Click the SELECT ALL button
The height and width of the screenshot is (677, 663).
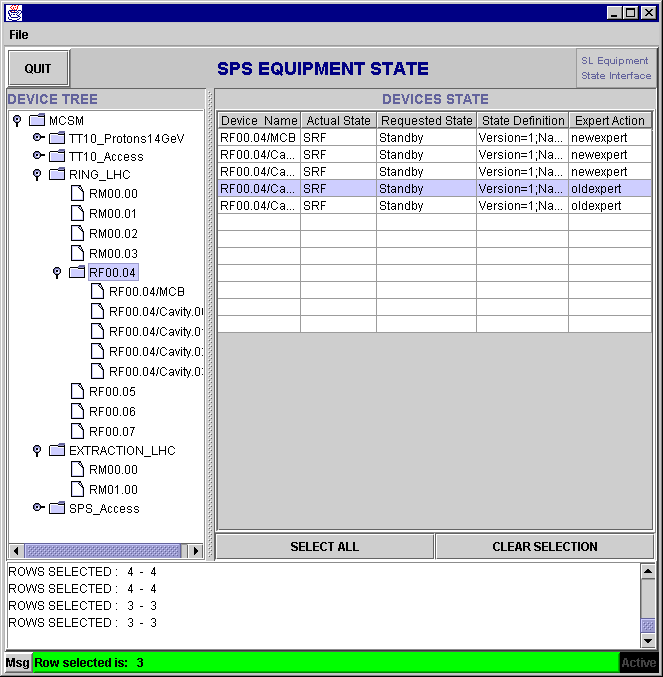click(x=325, y=547)
